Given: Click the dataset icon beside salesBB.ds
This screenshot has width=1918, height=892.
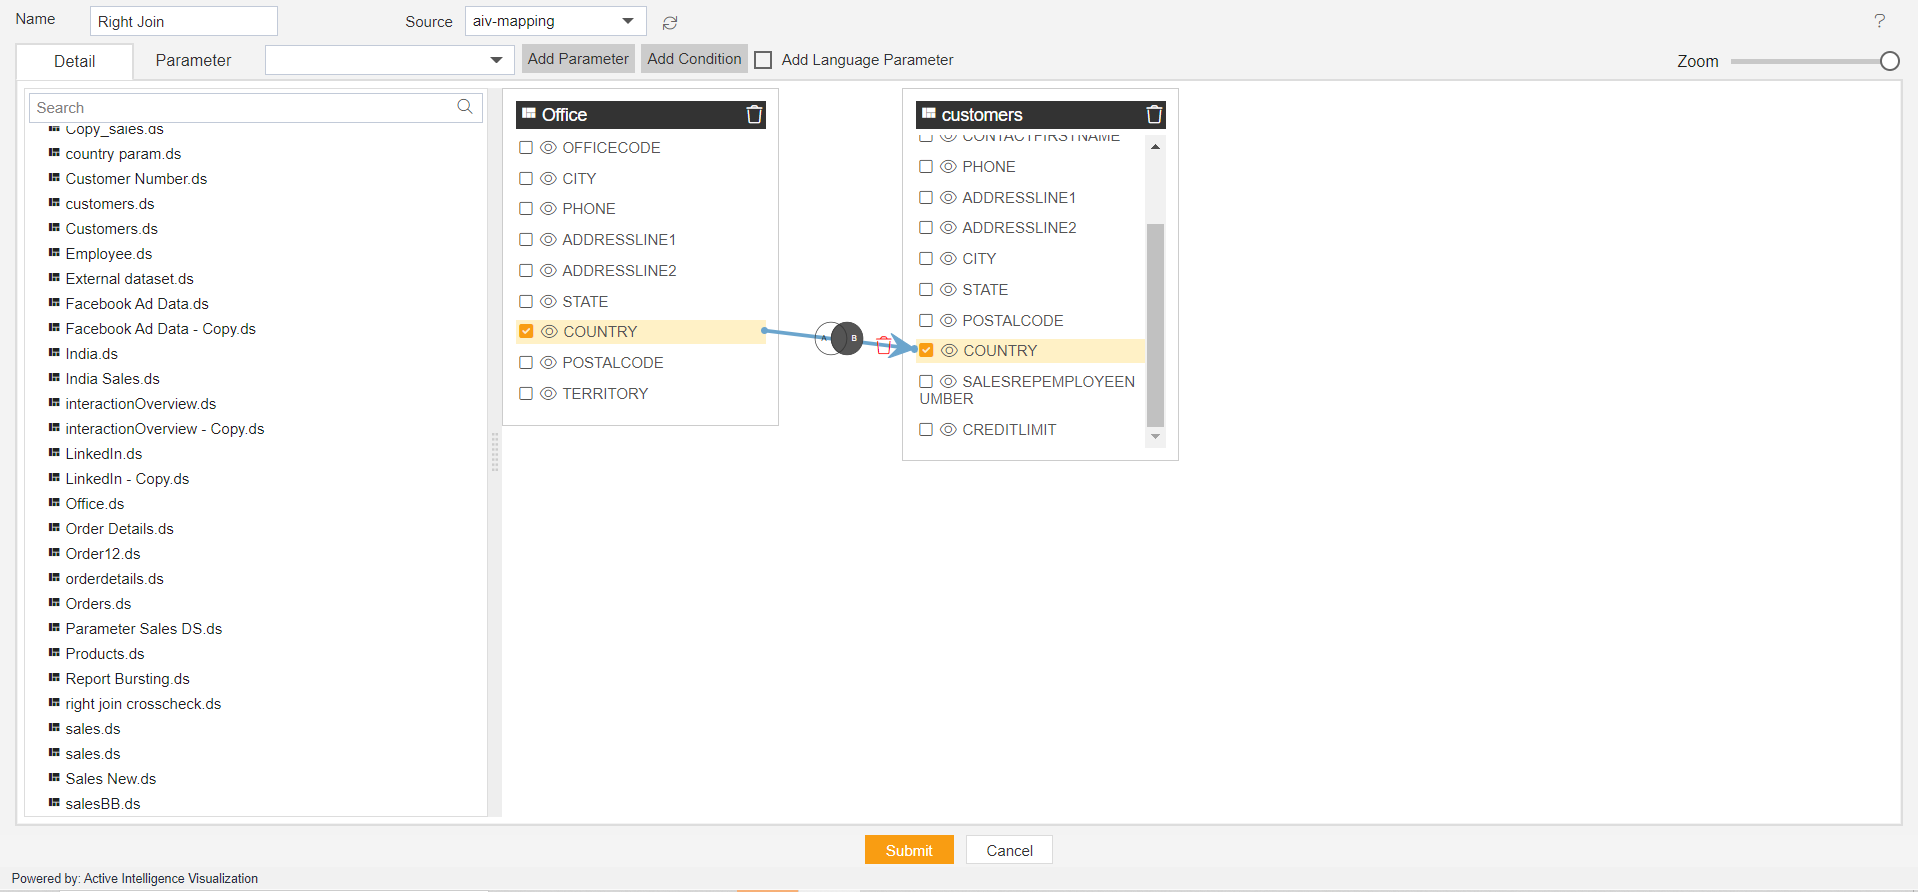Looking at the screenshot, I should pos(54,803).
